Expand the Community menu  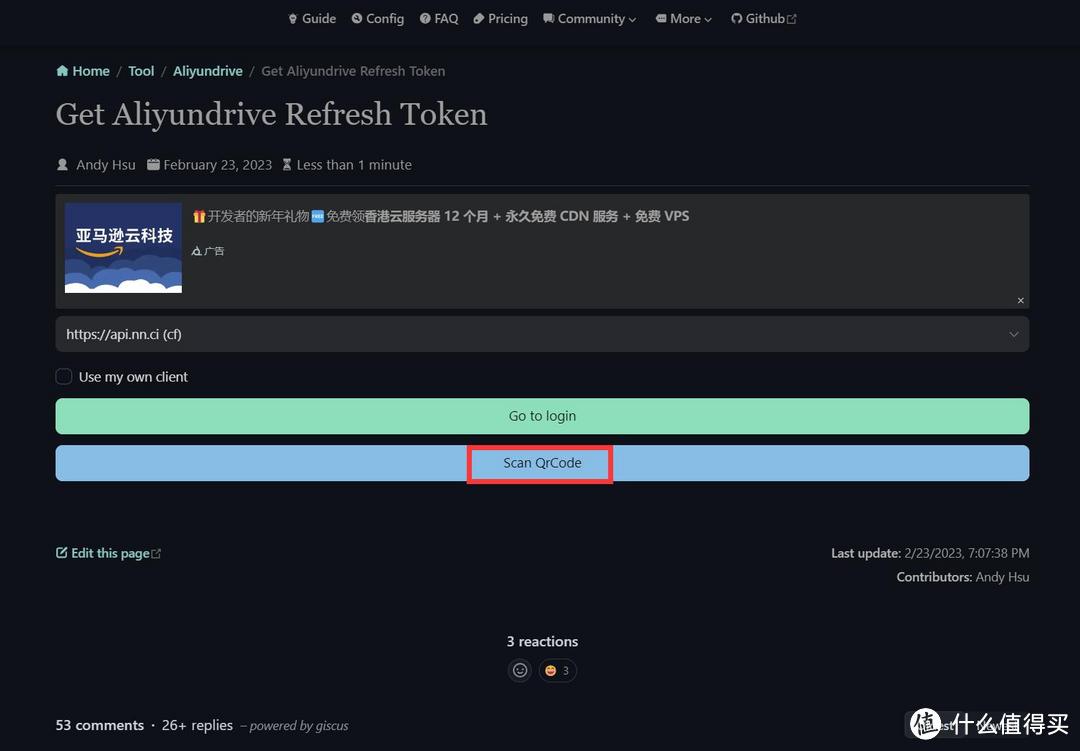590,18
